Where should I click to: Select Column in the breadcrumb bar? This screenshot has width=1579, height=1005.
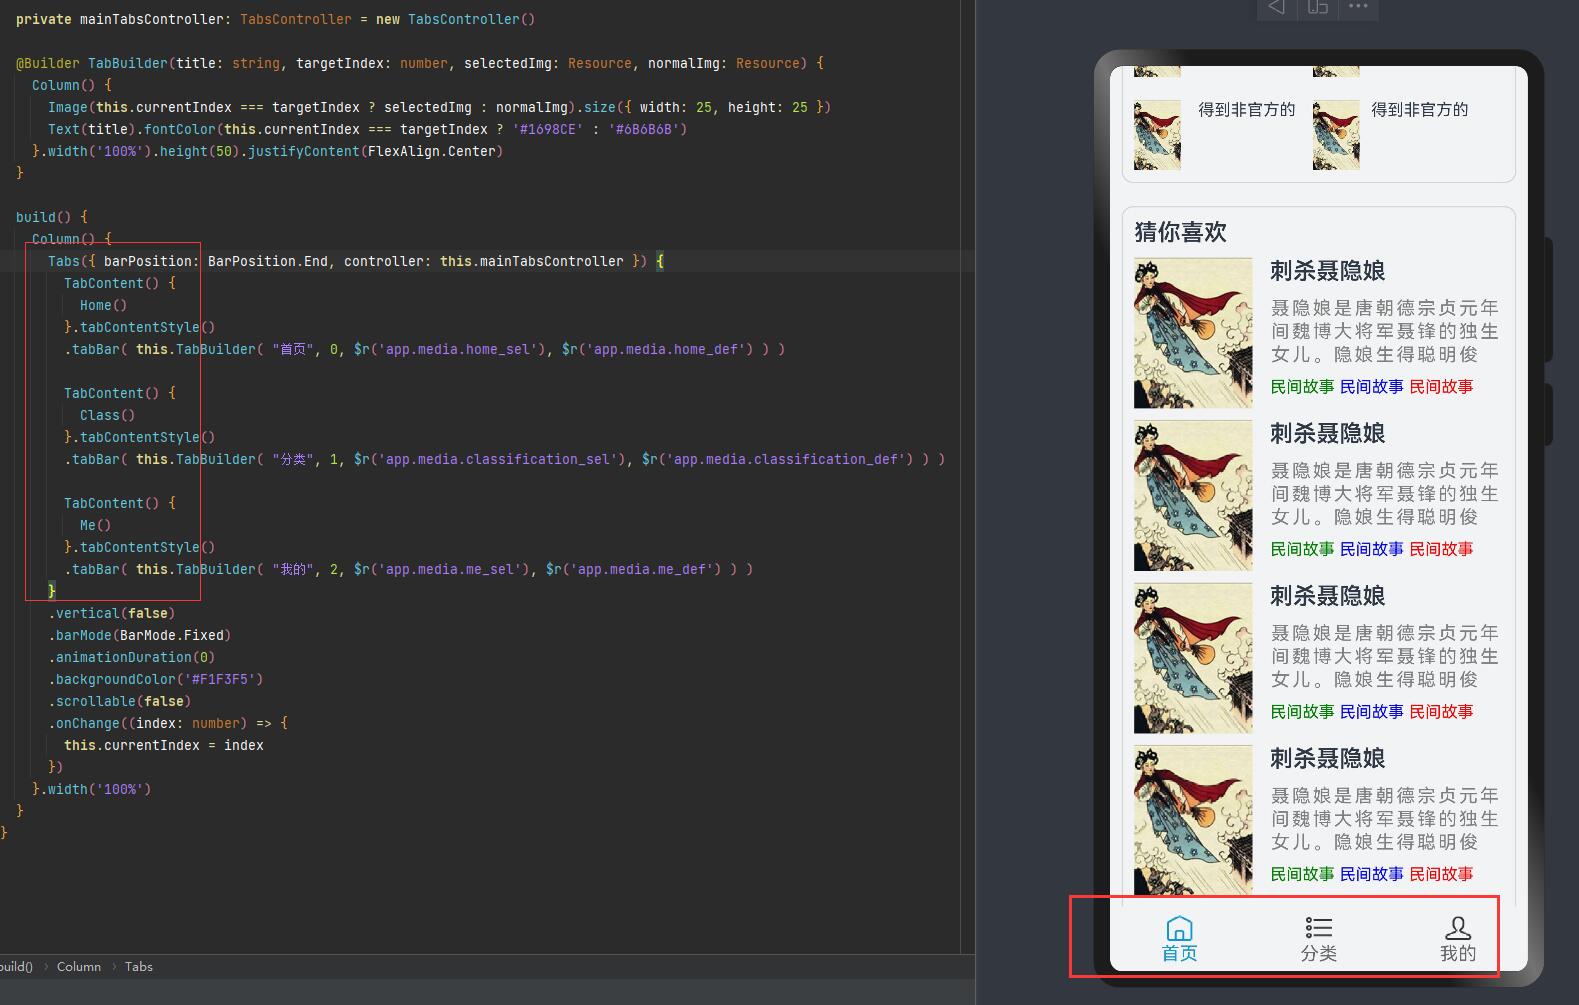point(79,967)
